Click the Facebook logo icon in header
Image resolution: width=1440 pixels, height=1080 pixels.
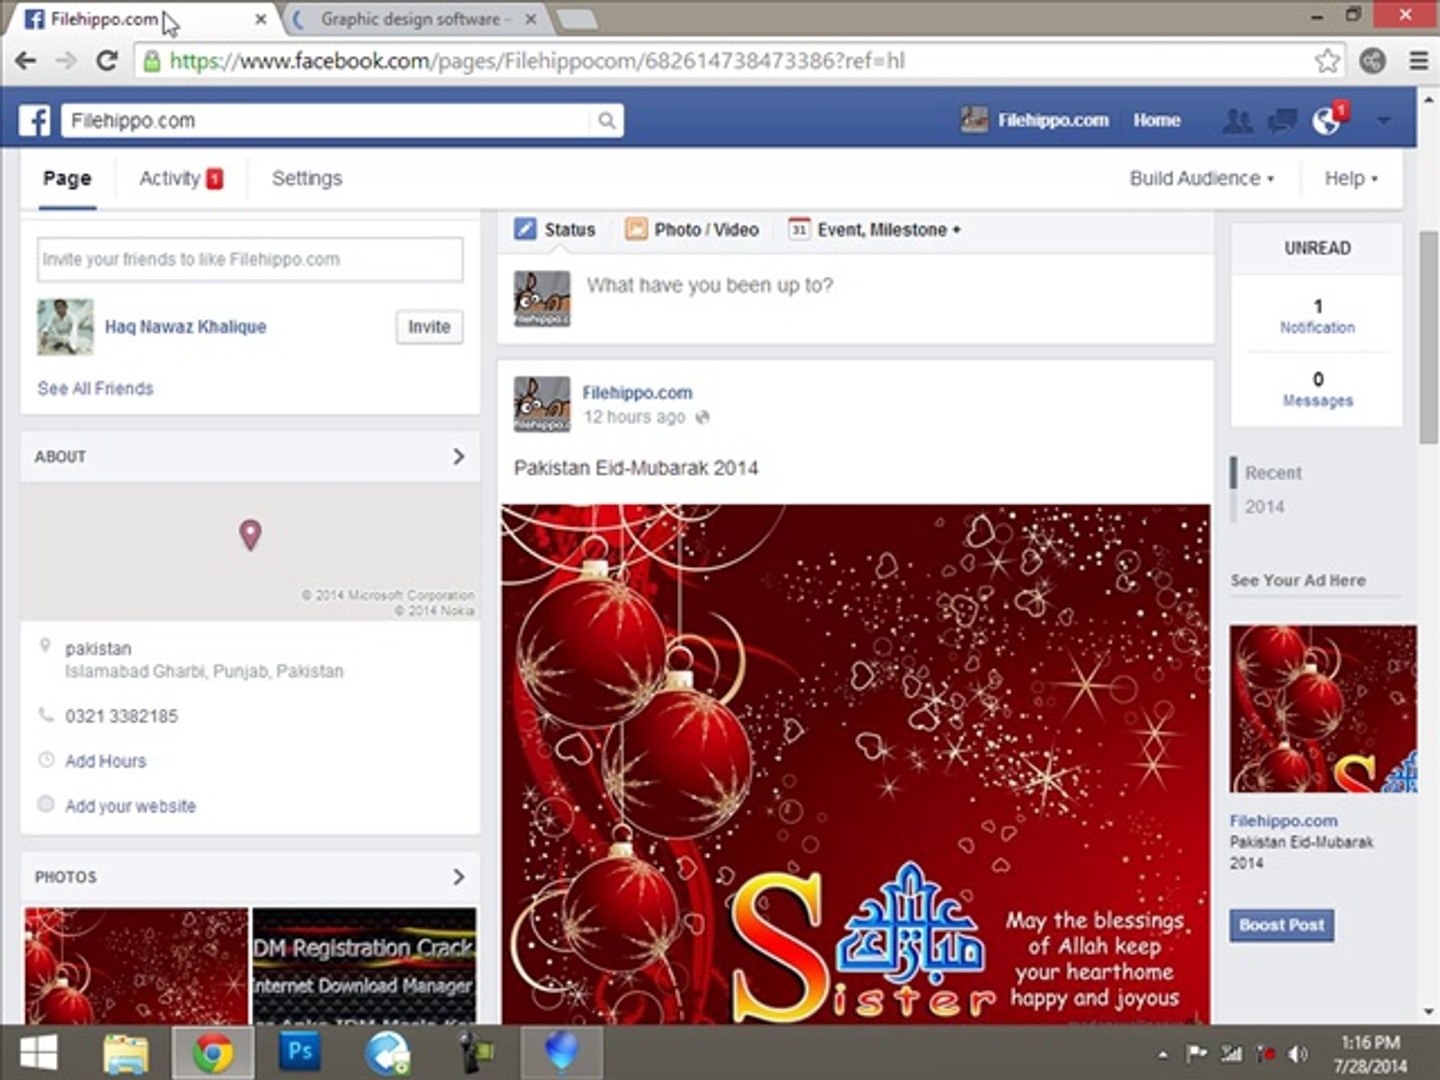[35, 120]
